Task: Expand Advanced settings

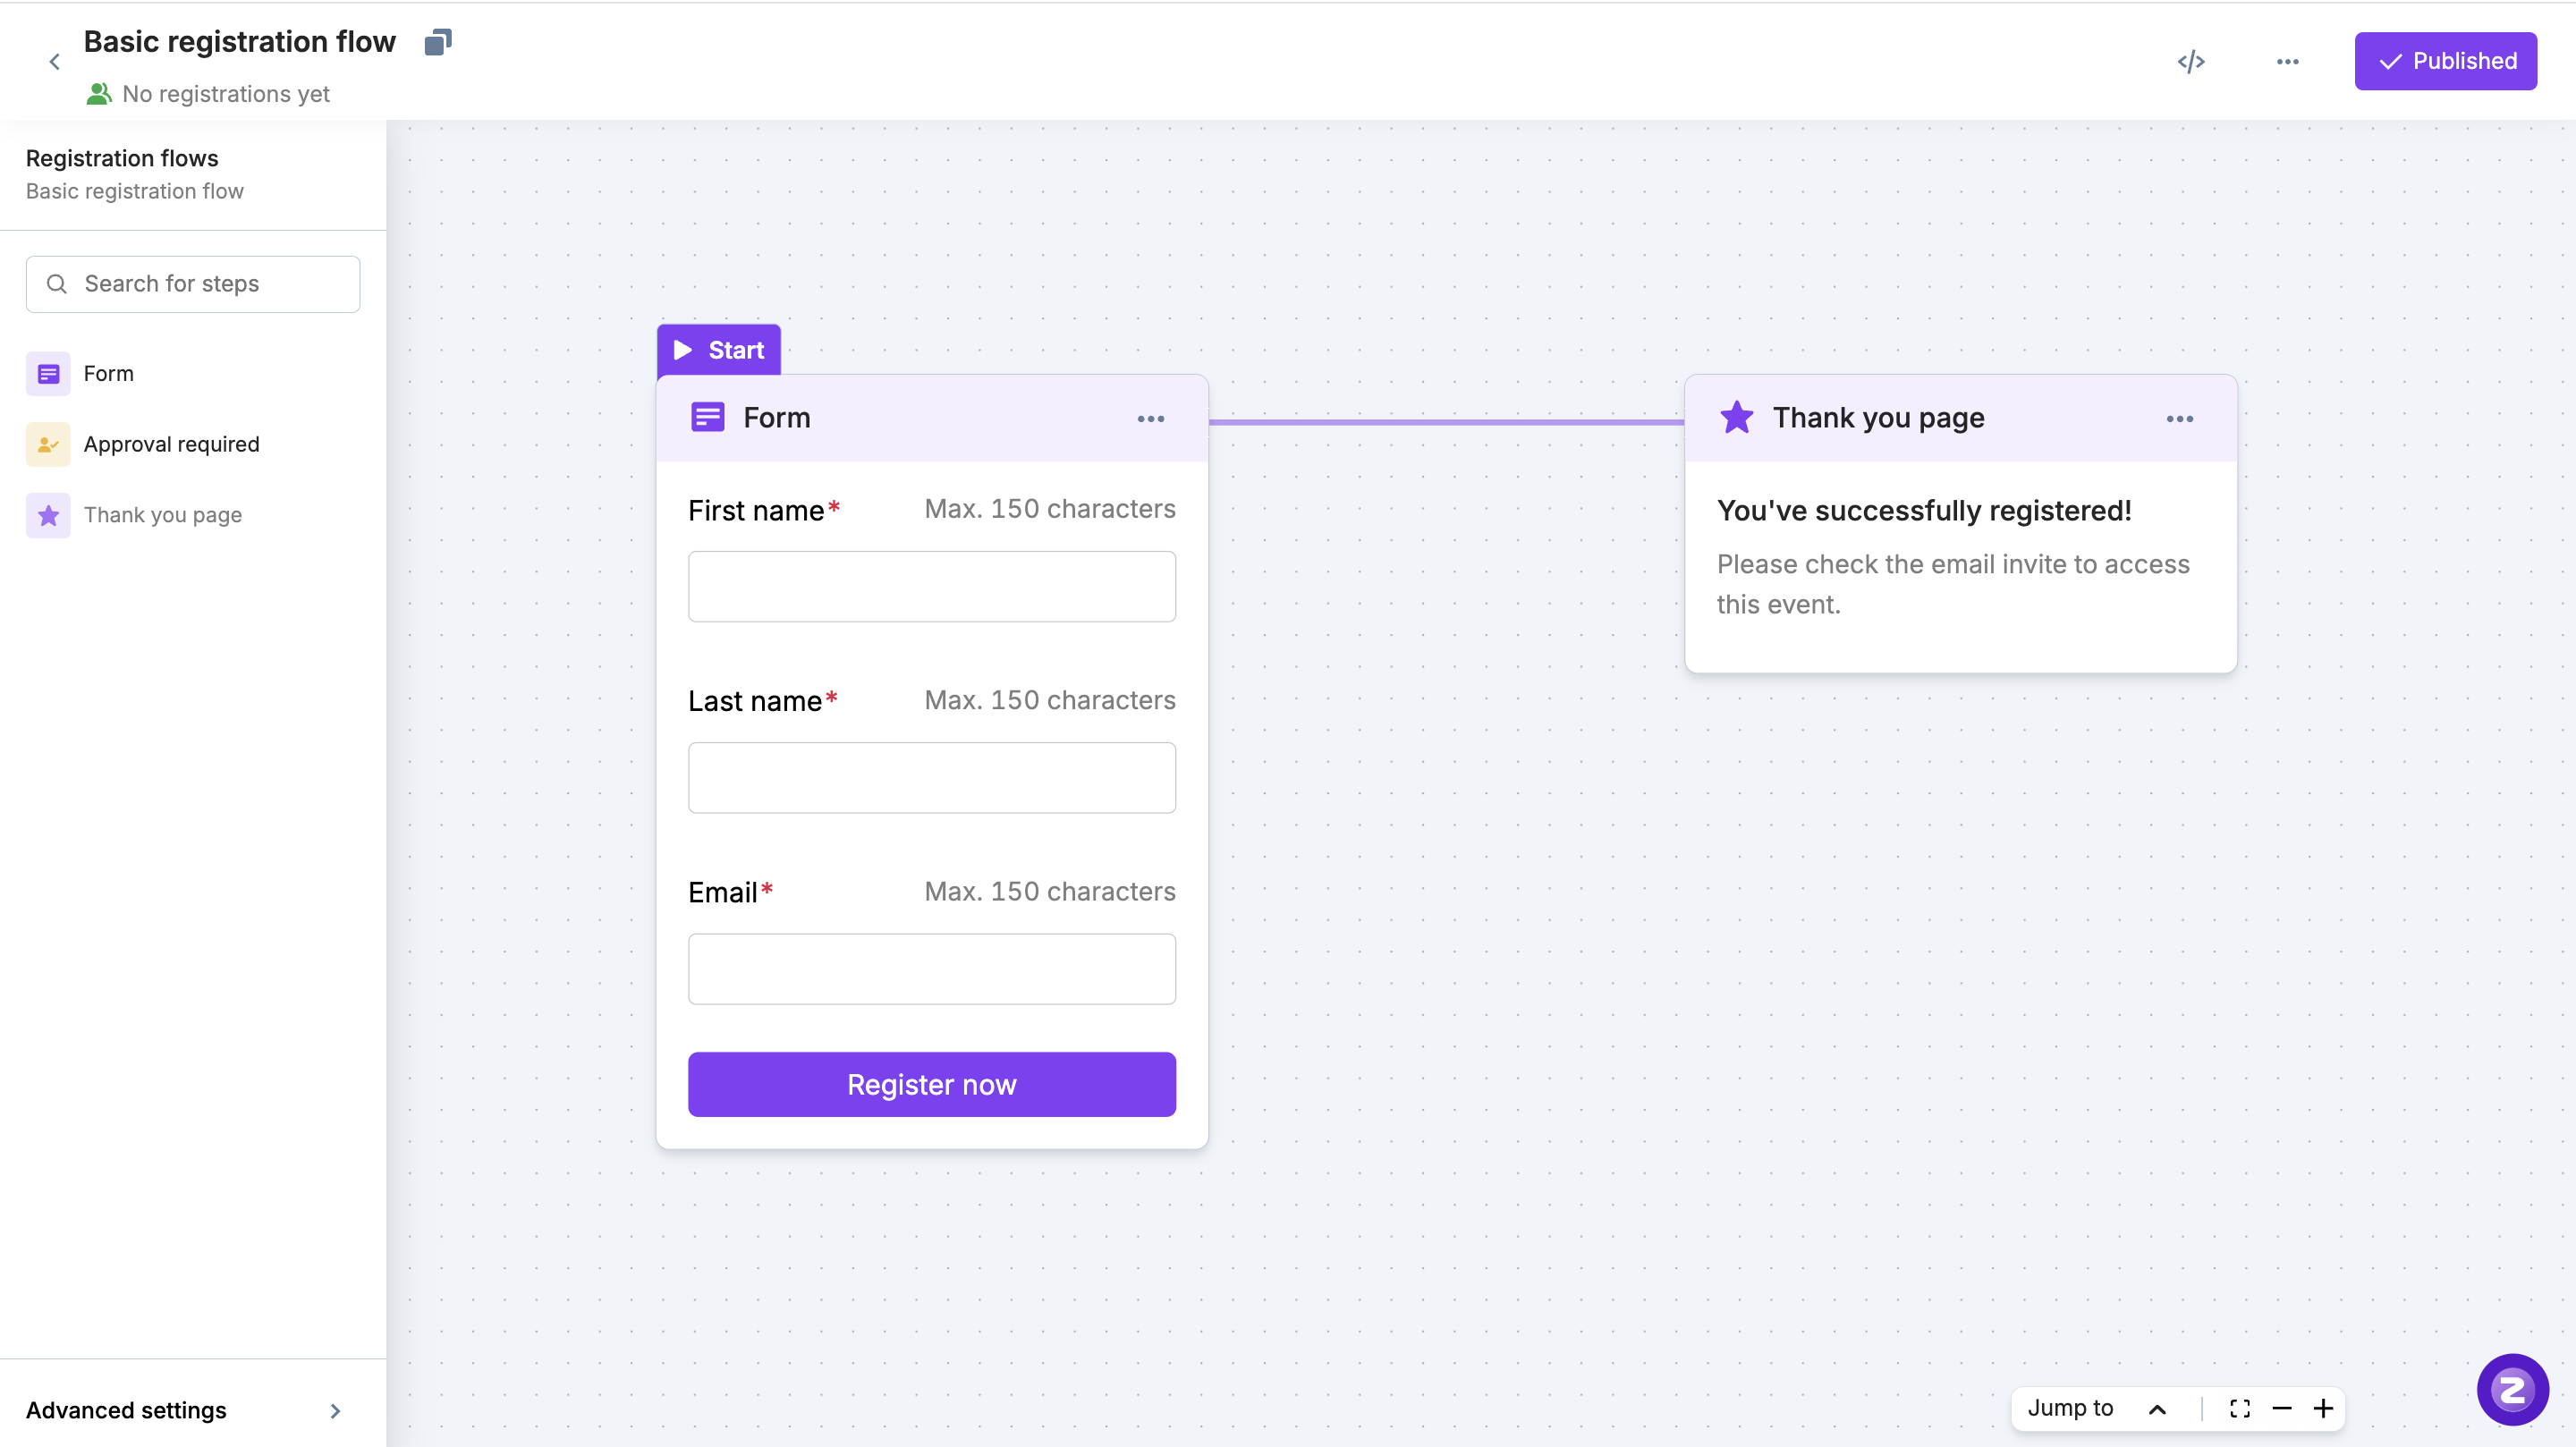Action: [x=185, y=1410]
